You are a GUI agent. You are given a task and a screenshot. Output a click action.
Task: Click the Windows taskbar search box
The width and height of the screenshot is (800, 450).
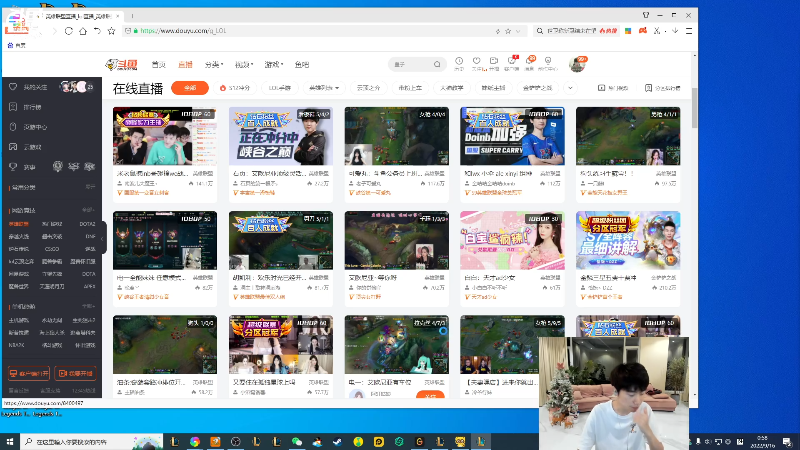coord(91,441)
